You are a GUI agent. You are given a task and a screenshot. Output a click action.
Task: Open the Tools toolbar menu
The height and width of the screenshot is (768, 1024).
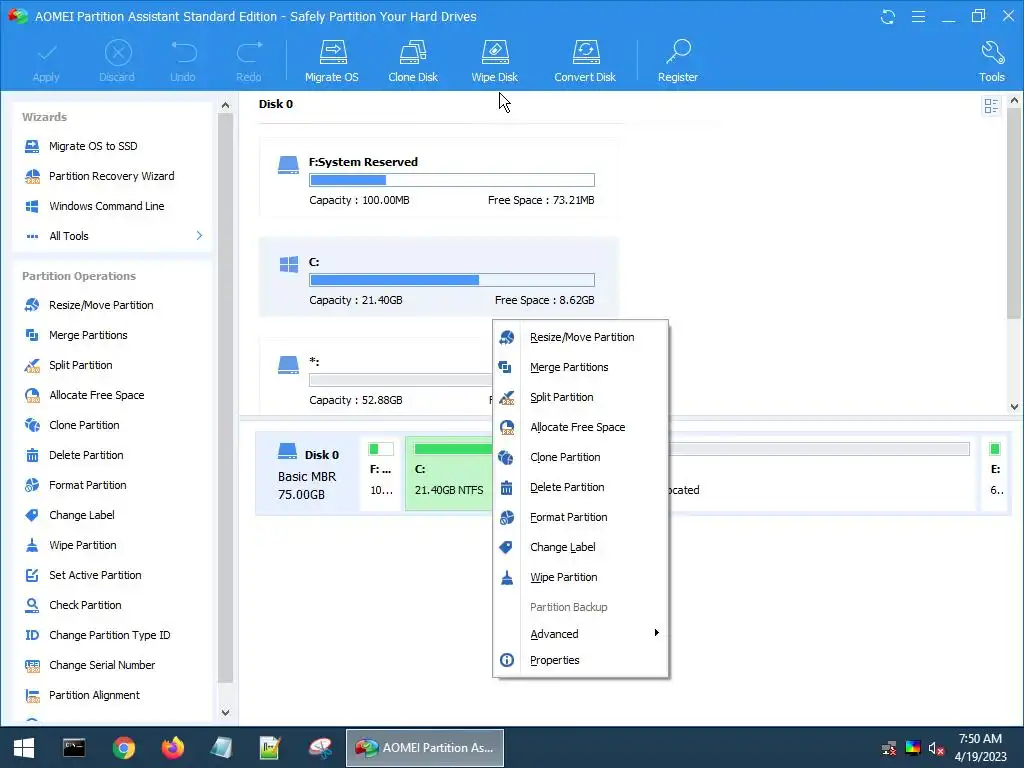pyautogui.click(x=991, y=61)
